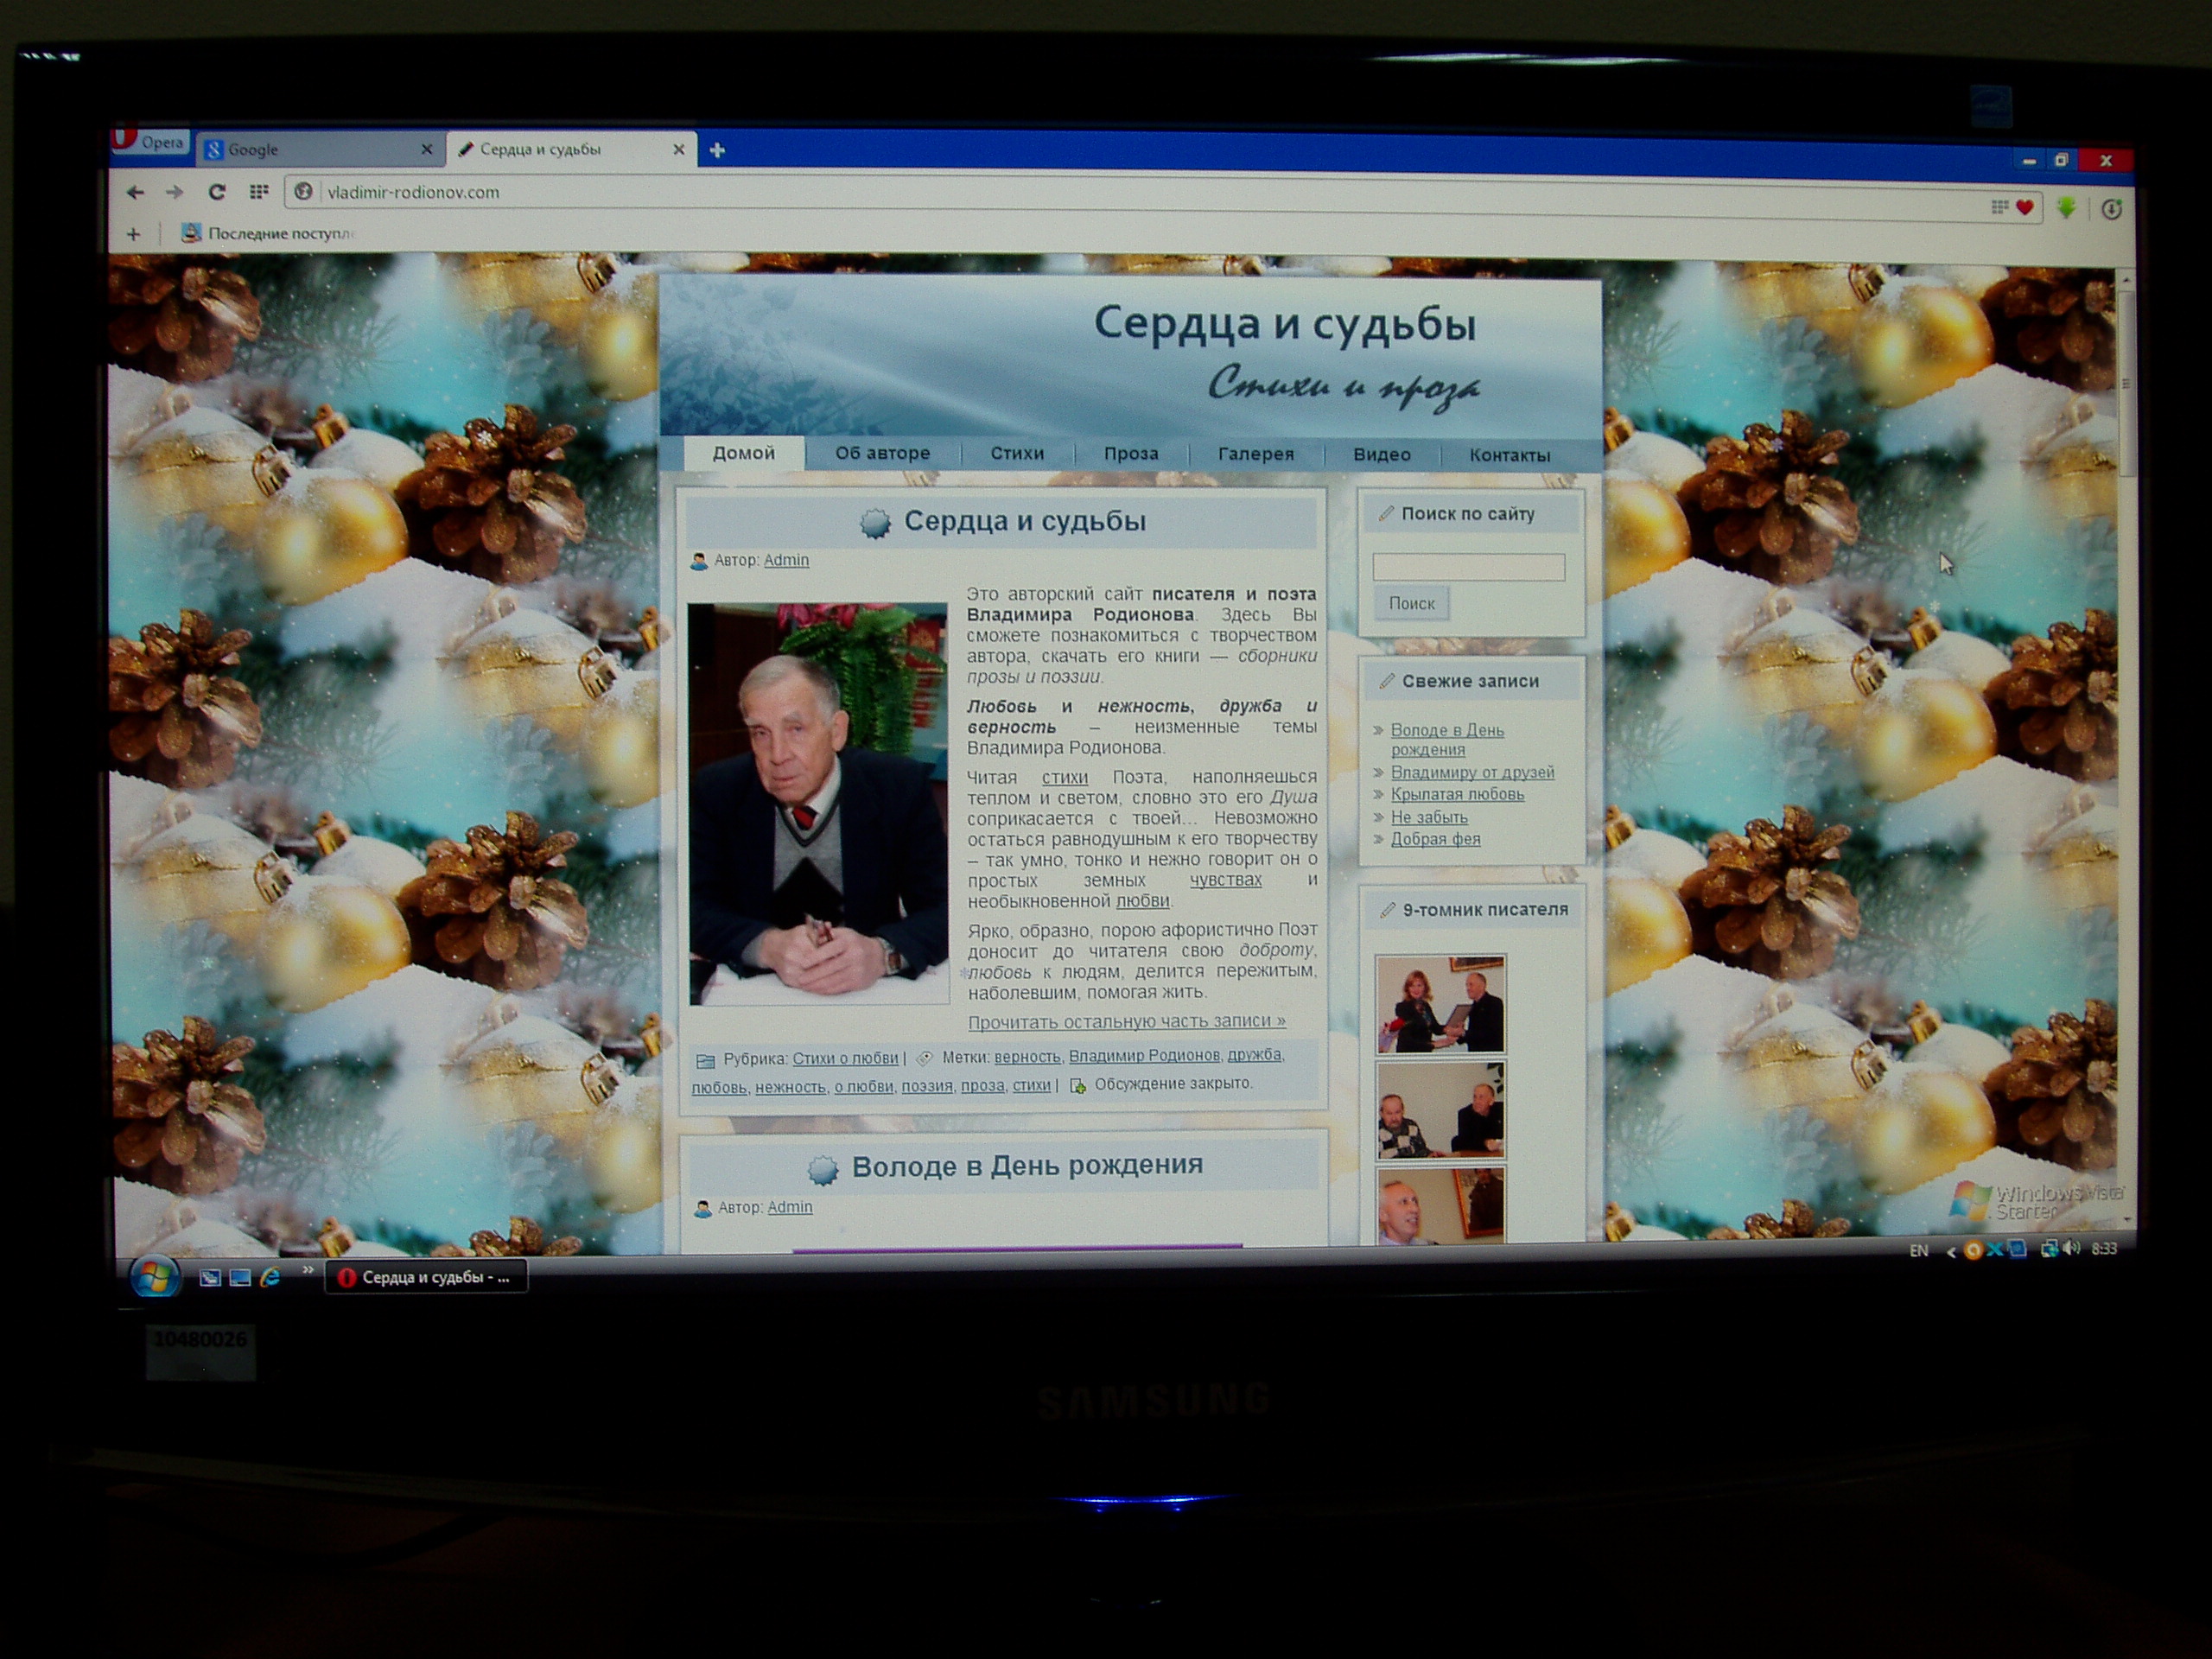Open the Windows Start button
2212x1659 pixels.
point(155,1277)
